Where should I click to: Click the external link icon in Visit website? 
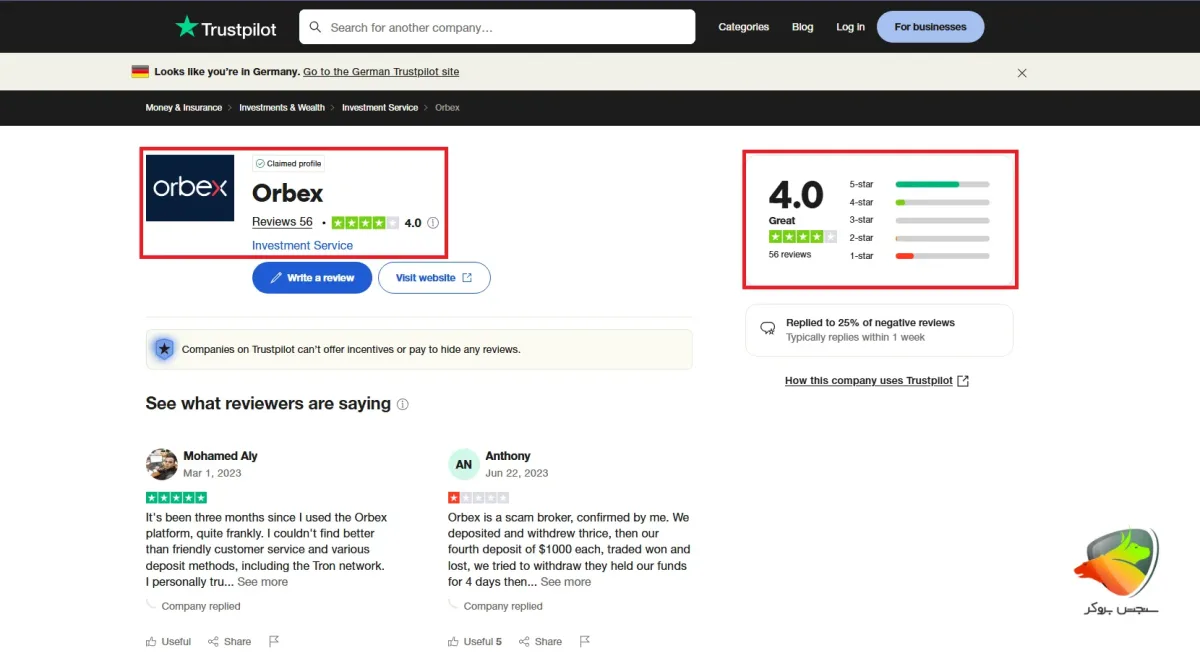tap(467, 278)
